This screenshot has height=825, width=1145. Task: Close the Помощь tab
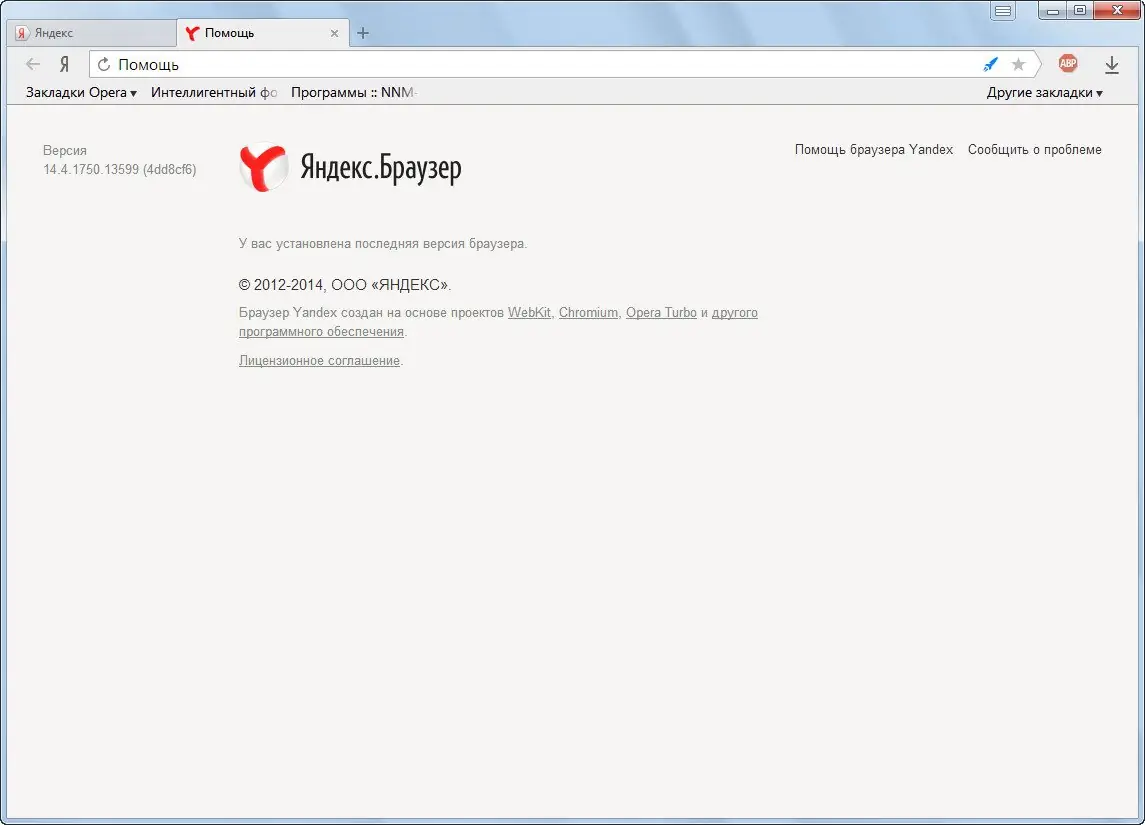pyautogui.click(x=334, y=33)
